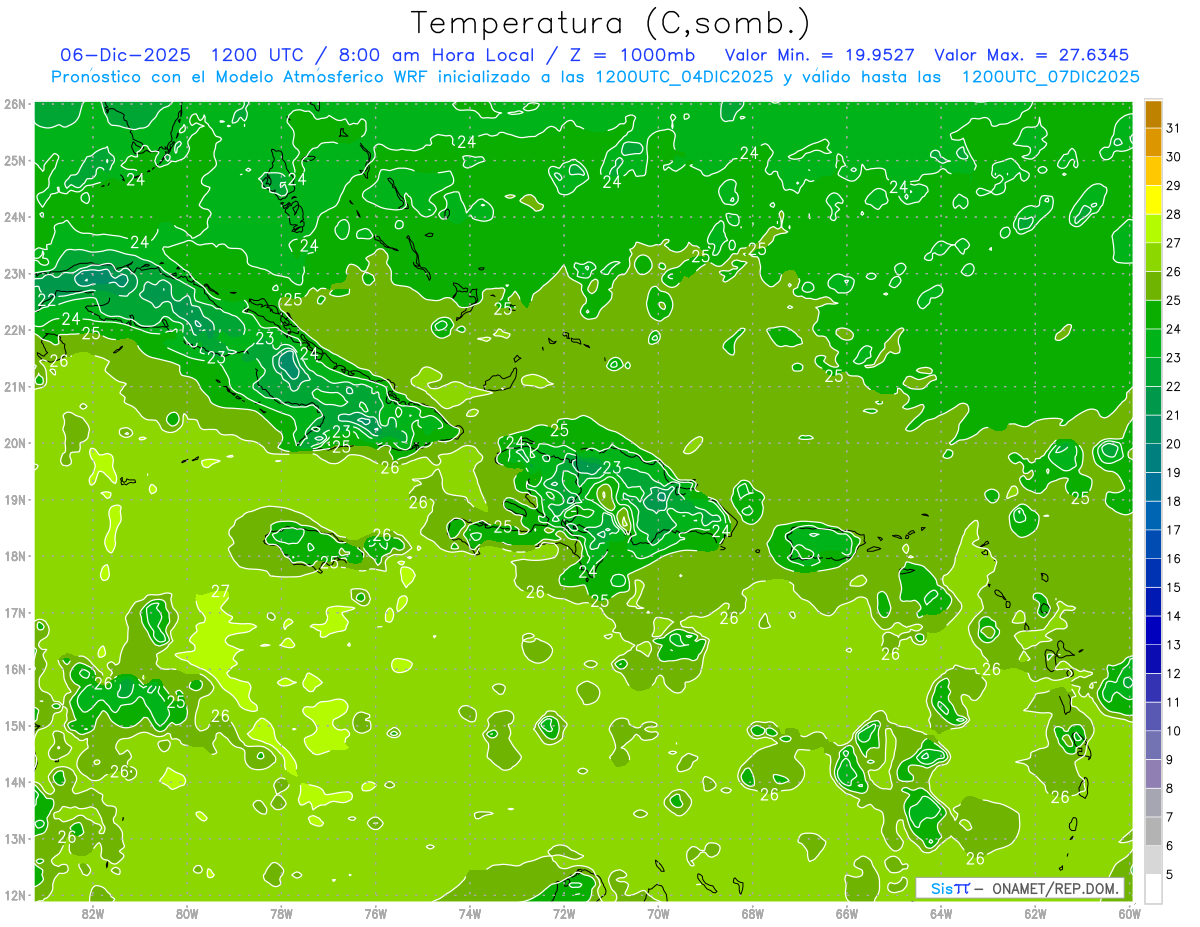The height and width of the screenshot is (927, 1200).
Task: Select color scale value 20
Action: (1173, 444)
